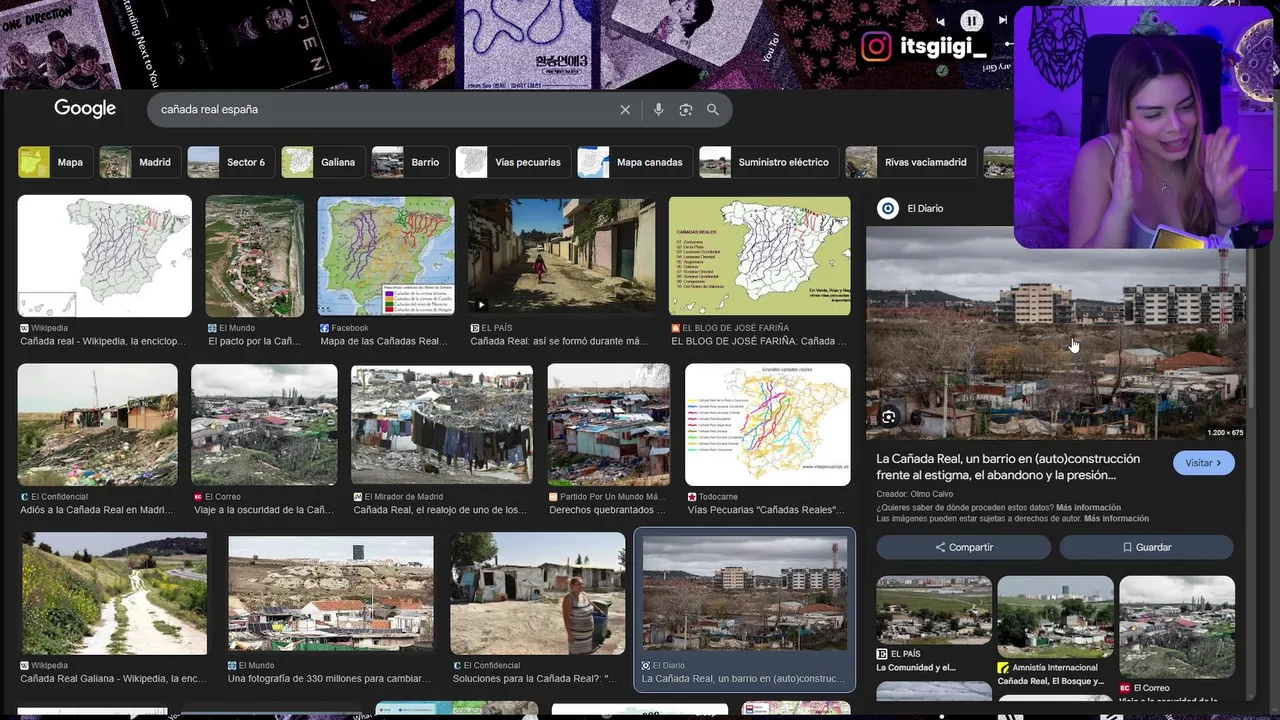Click the 1.200 × 675 image size label
Screen dimensions: 1280x720
click(1225, 432)
